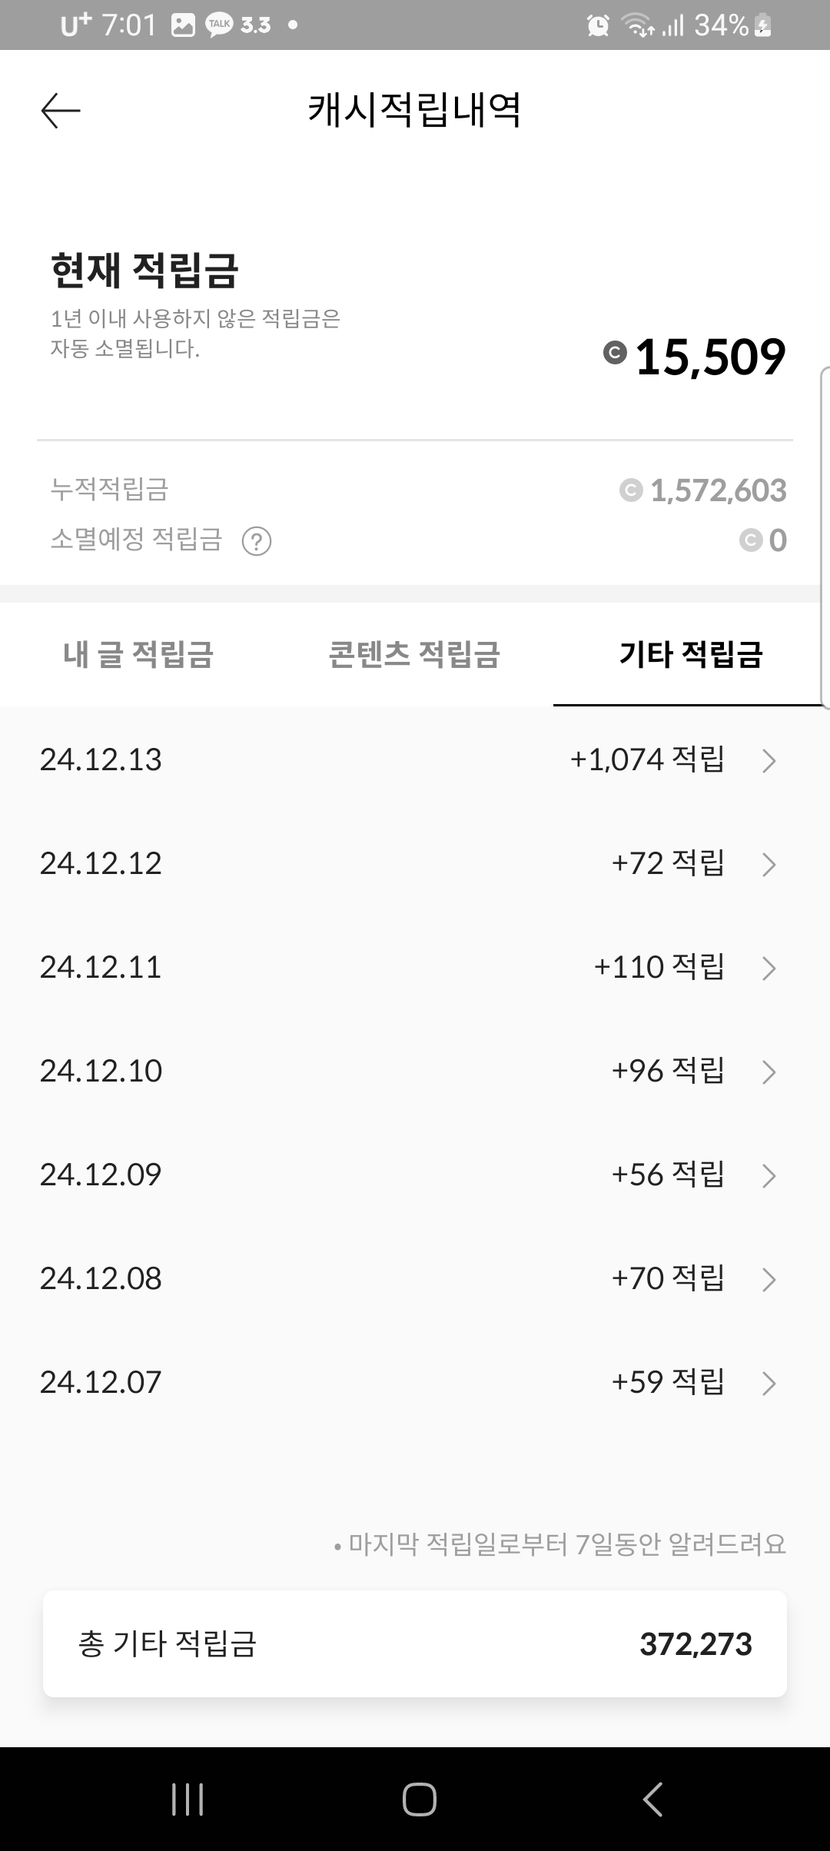Tap the 총 기타 적립금 summary card
This screenshot has width=830, height=1851.
(414, 1643)
